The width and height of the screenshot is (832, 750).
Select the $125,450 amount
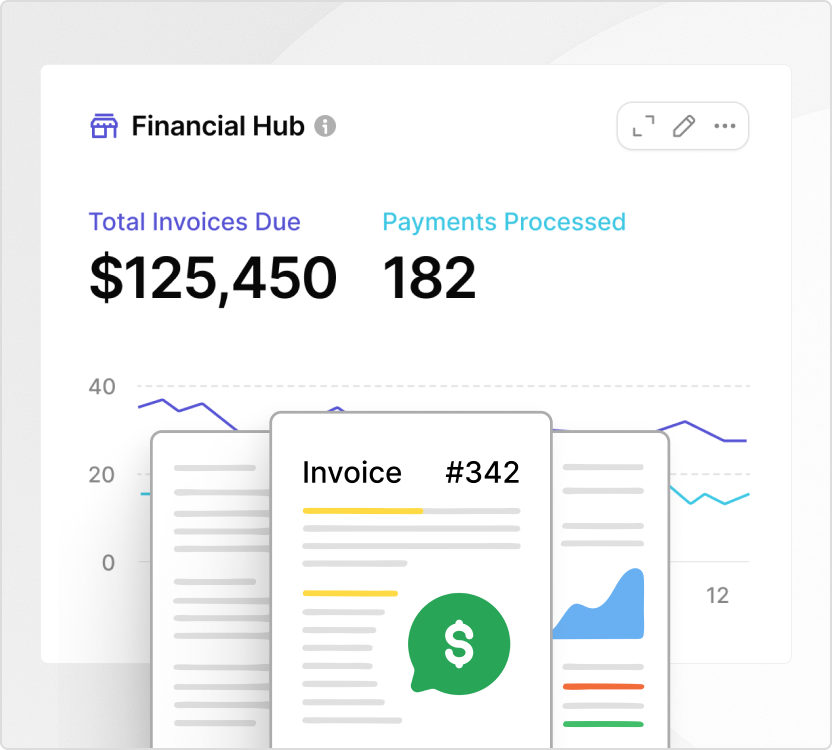(x=213, y=278)
